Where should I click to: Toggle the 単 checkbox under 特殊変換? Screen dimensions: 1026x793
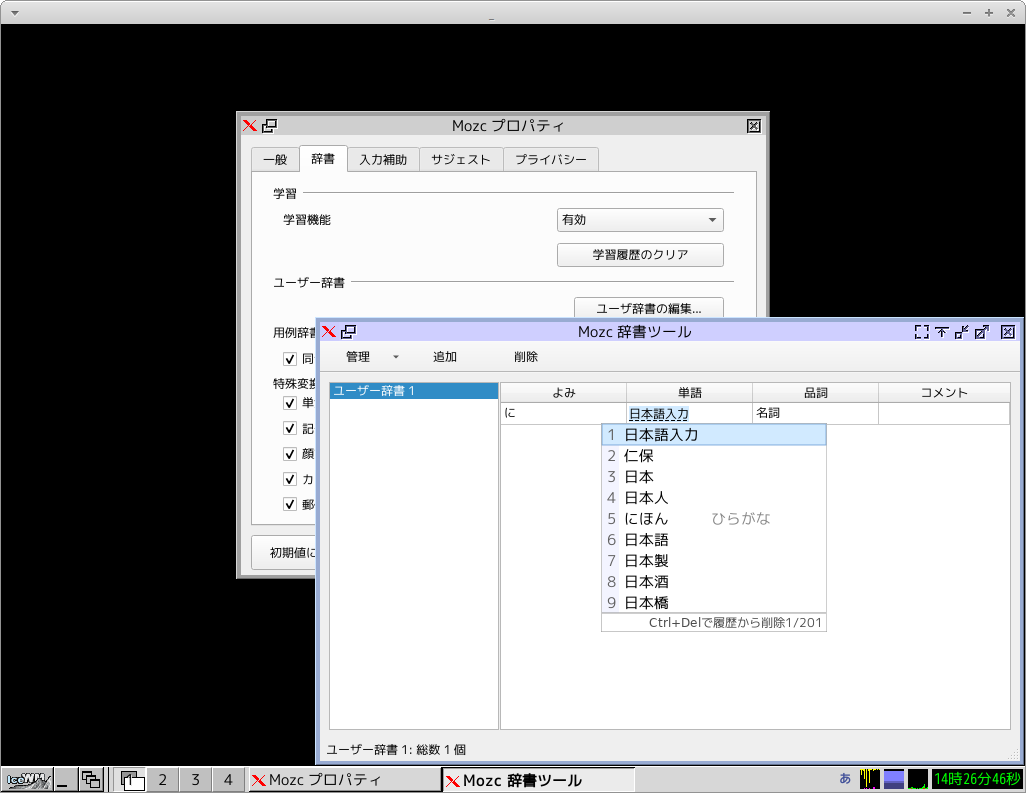(290, 403)
